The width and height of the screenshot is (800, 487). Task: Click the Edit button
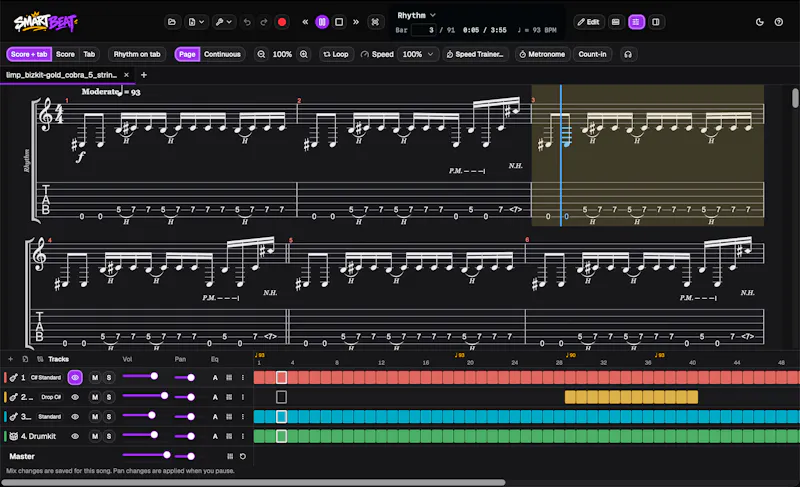tap(589, 22)
